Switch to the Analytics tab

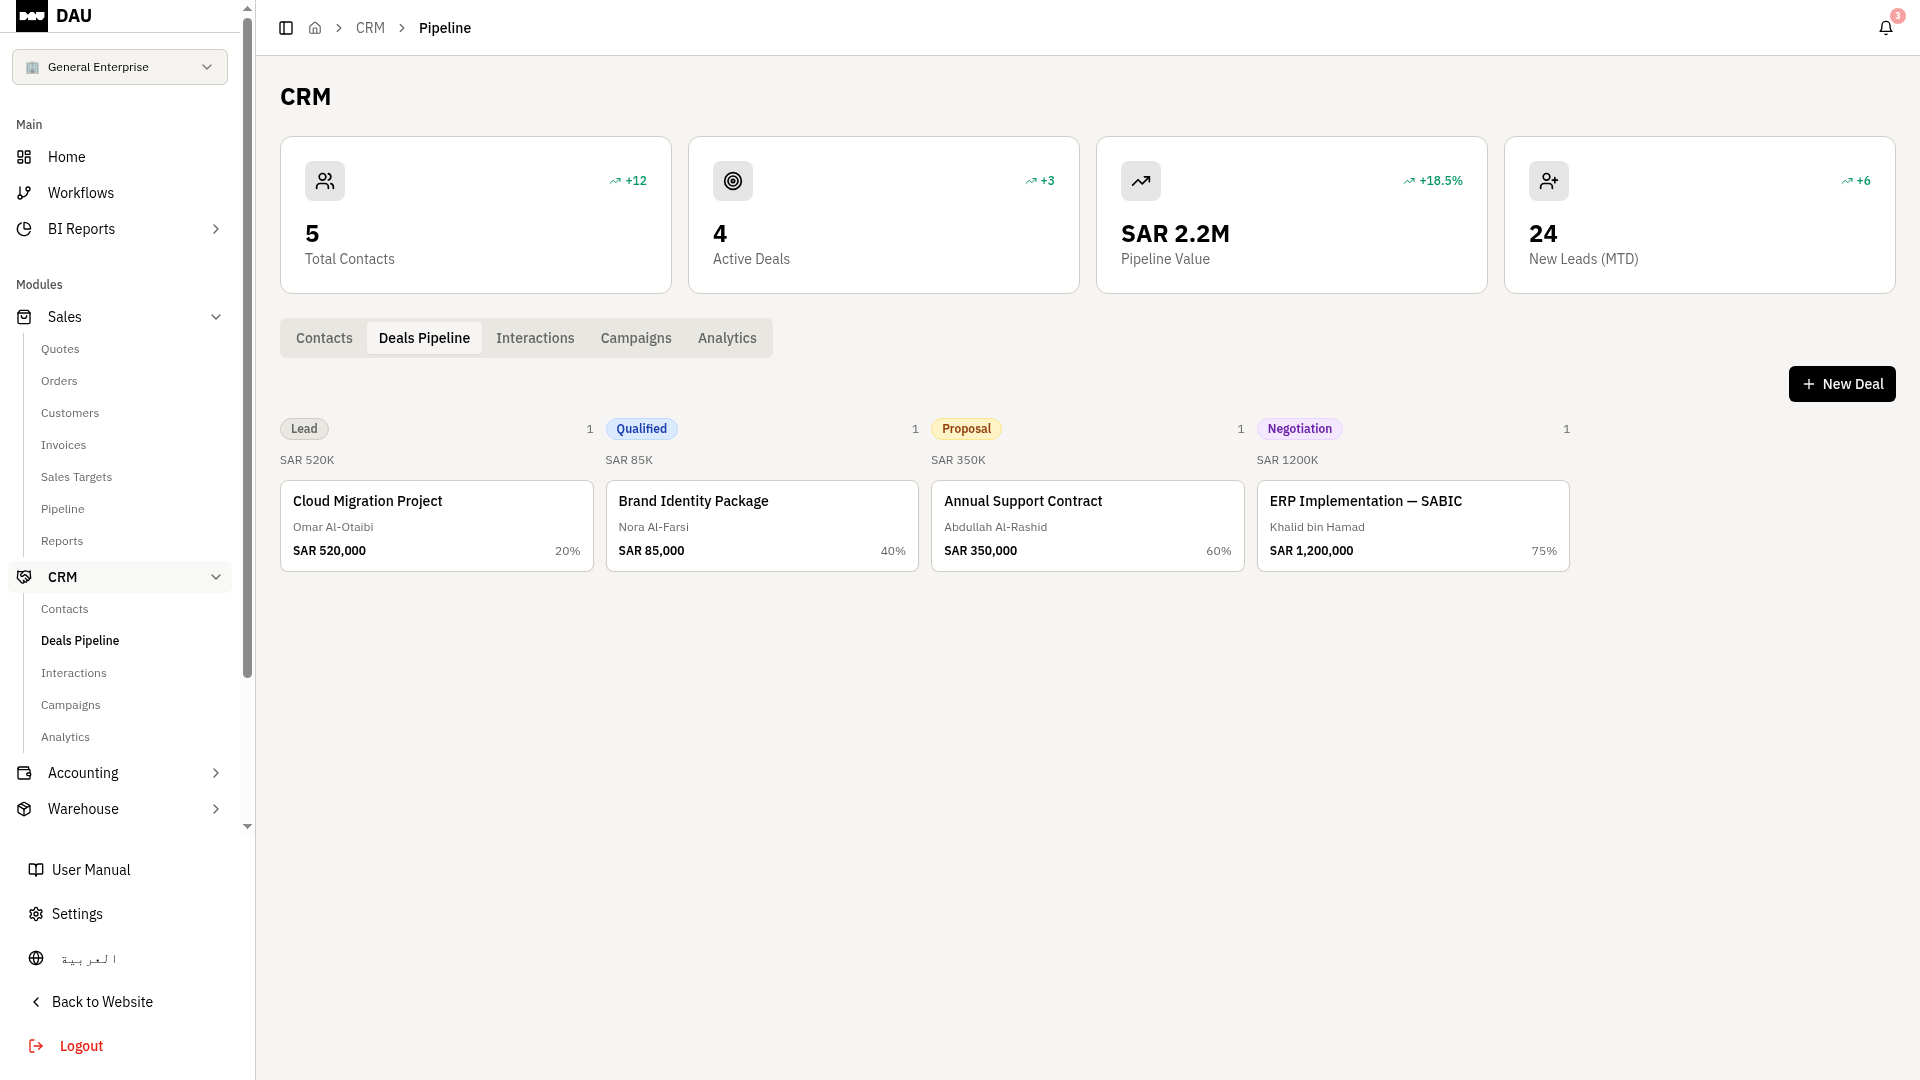[727, 338]
